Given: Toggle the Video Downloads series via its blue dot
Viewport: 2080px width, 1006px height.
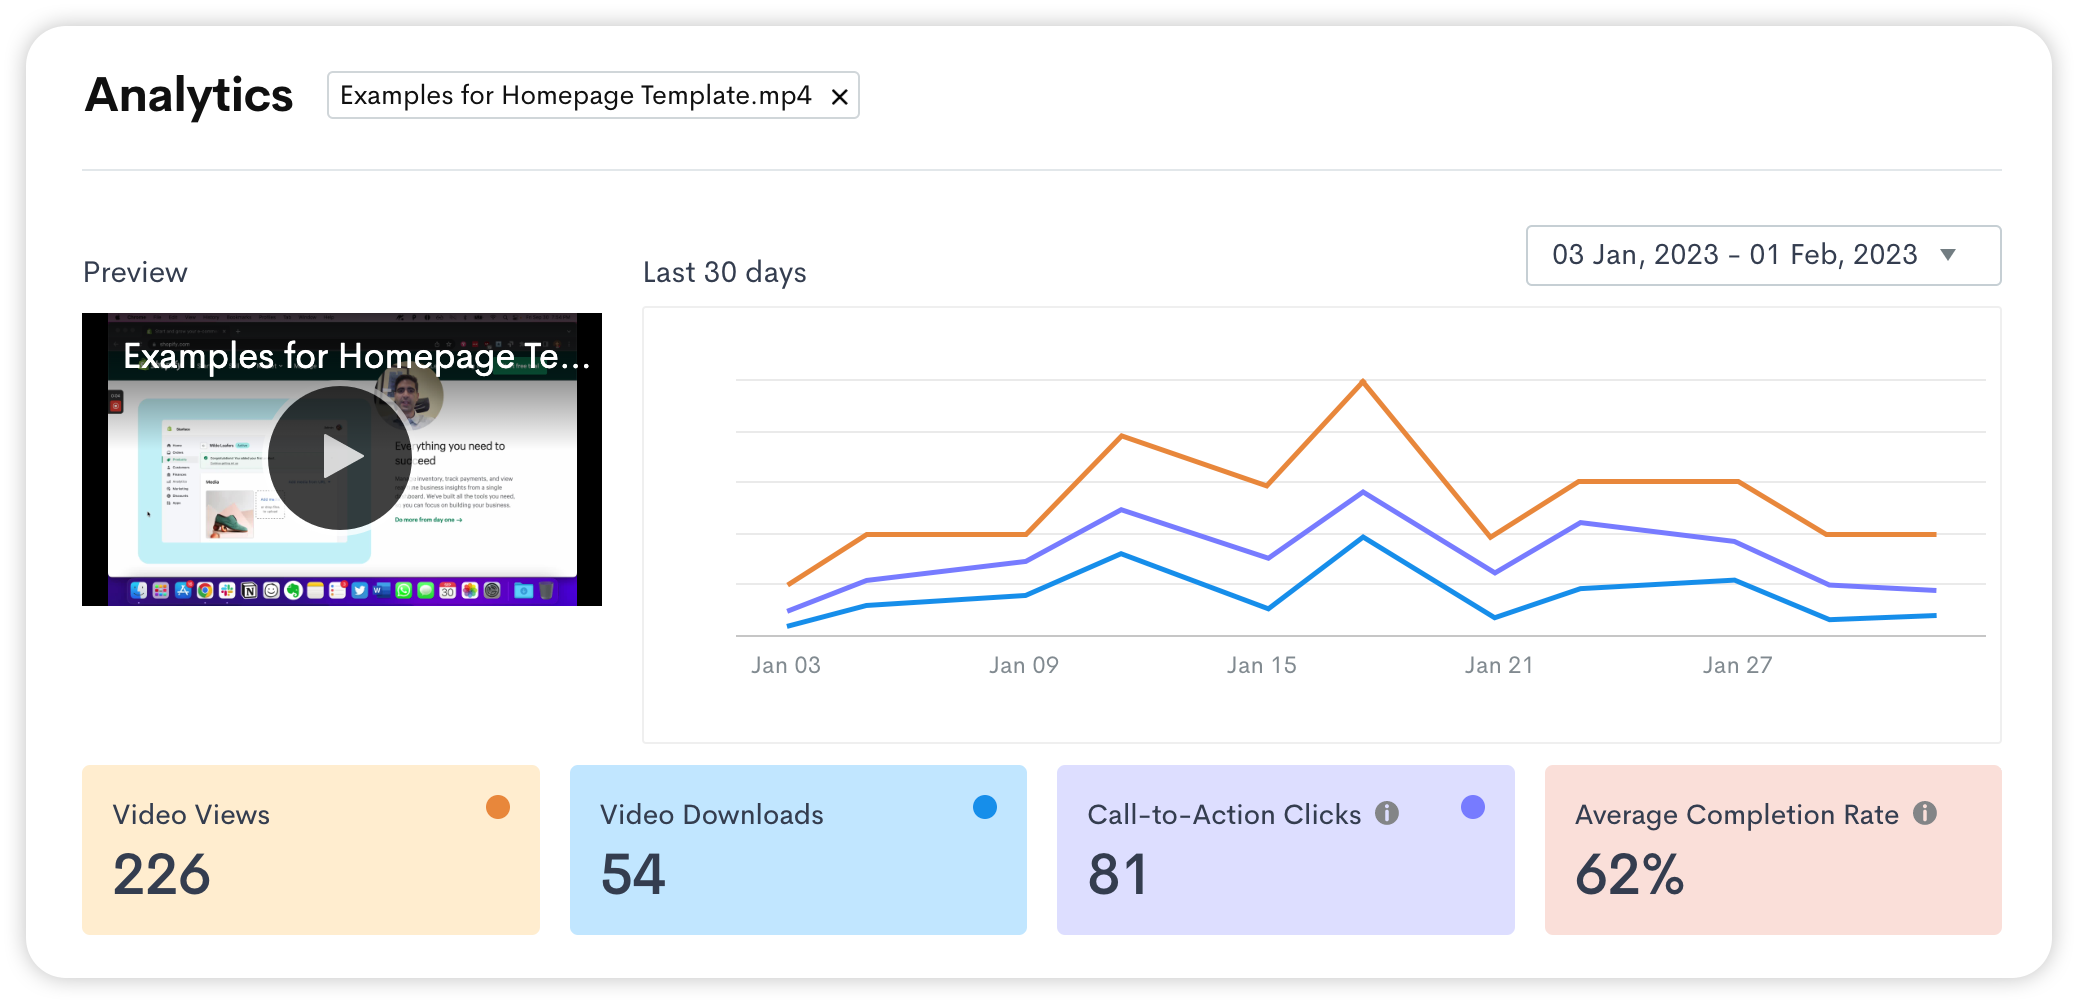Looking at the screenshot, I should (x=985, y=805).
